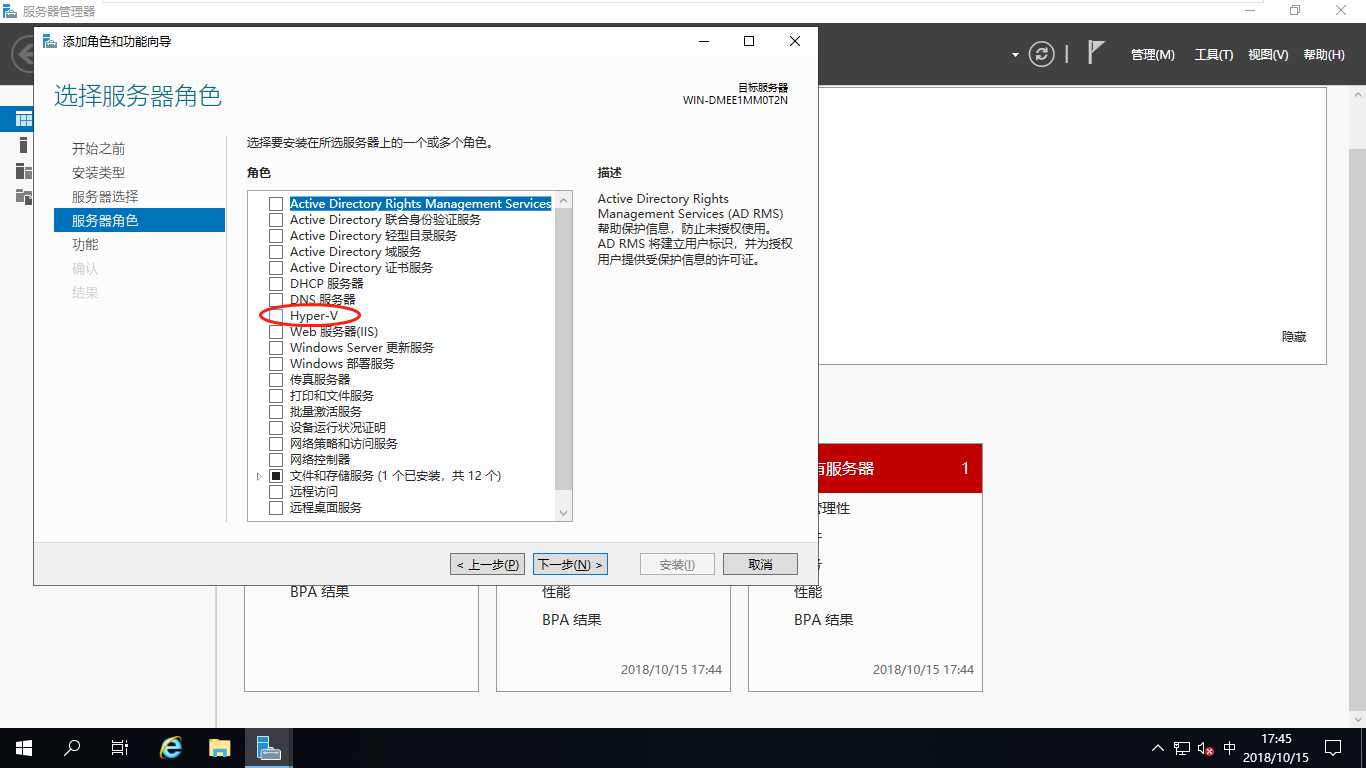Show hidden tray icons chevron

coord(1158,748)
